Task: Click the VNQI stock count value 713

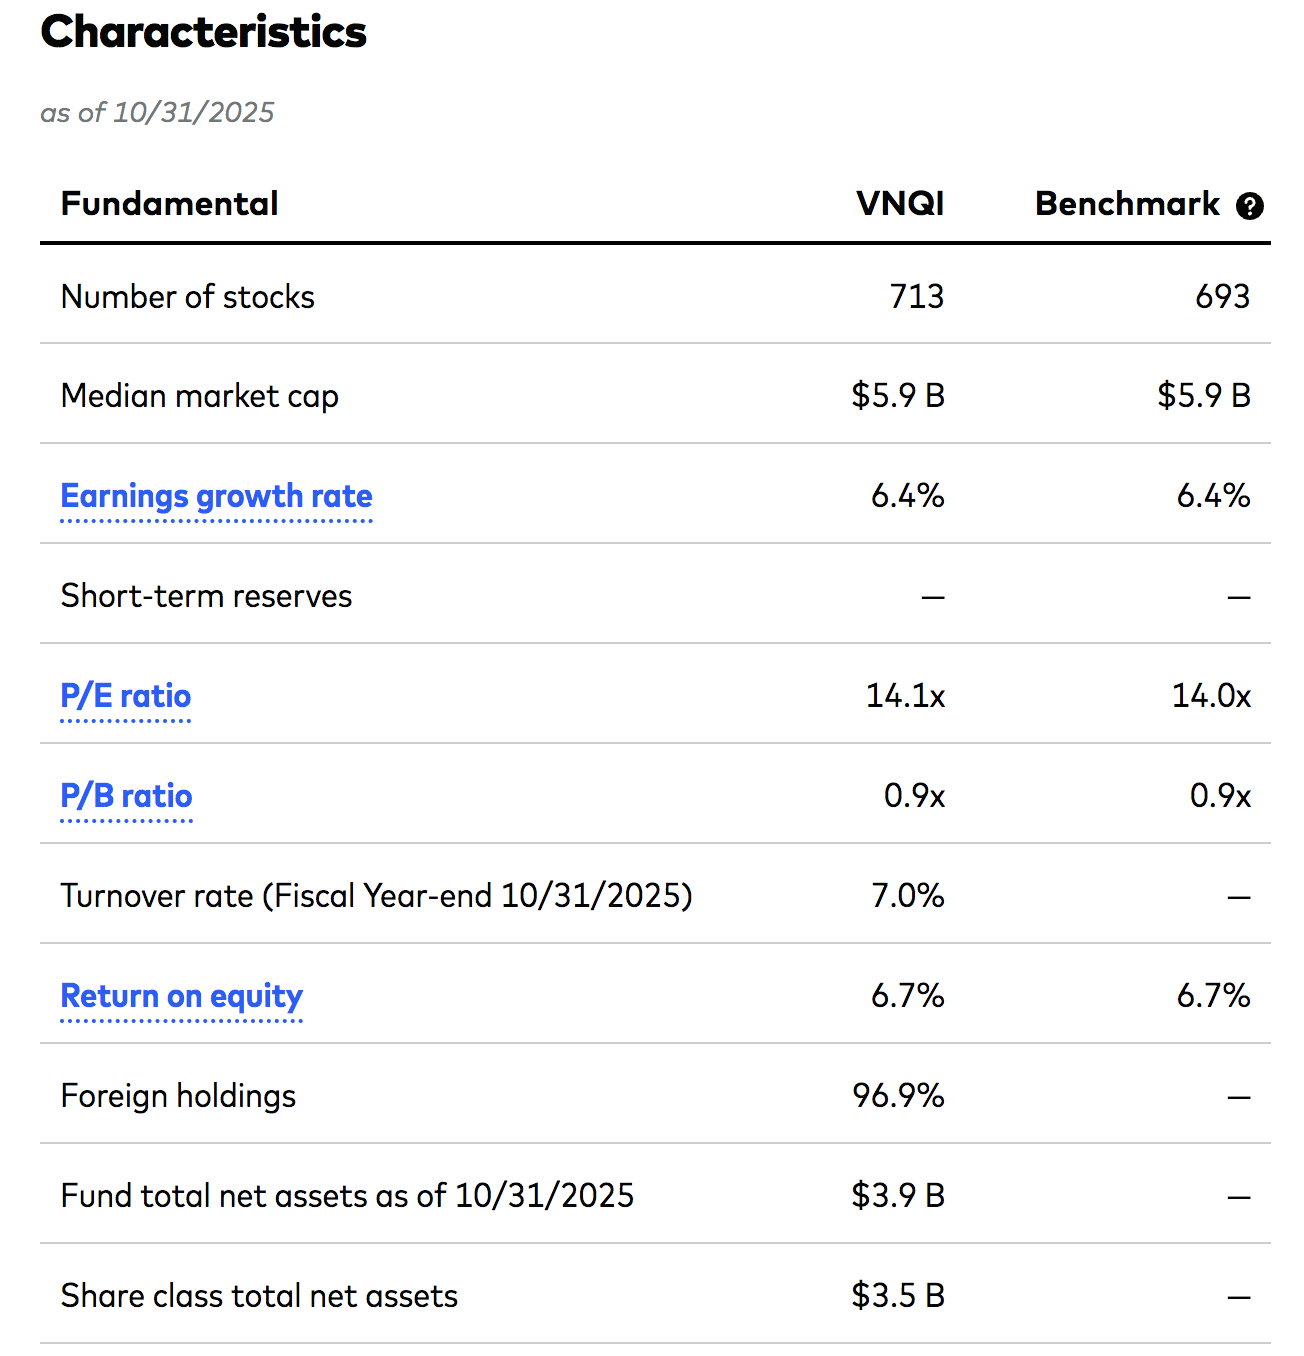Action: coord(917,297)
